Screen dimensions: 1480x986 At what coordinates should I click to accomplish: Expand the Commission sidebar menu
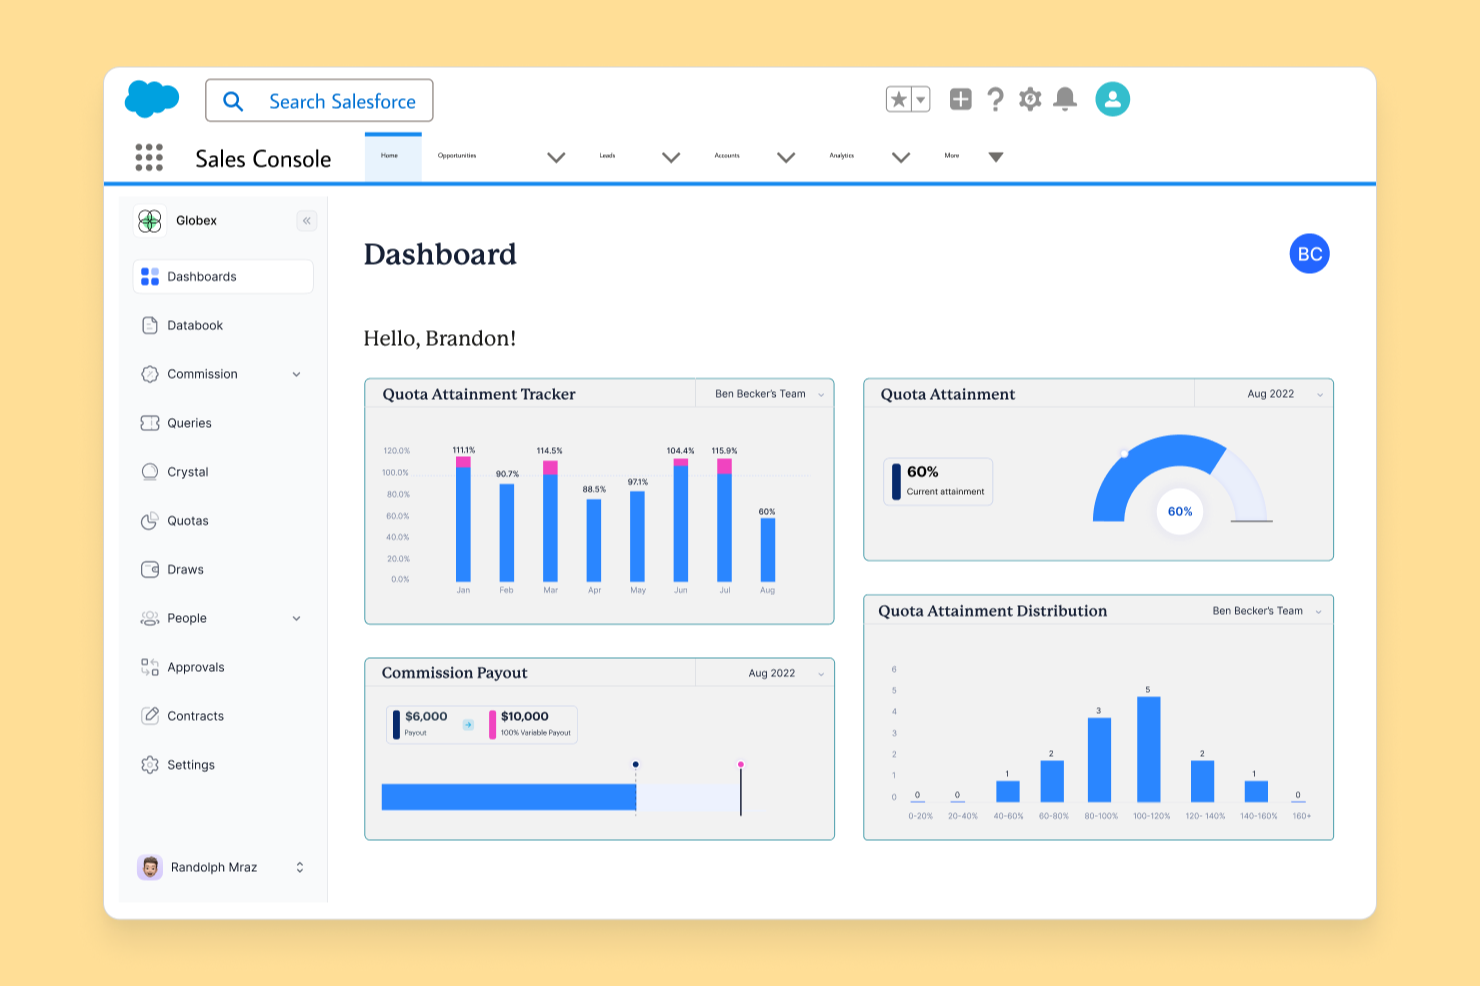coord(296,374)
